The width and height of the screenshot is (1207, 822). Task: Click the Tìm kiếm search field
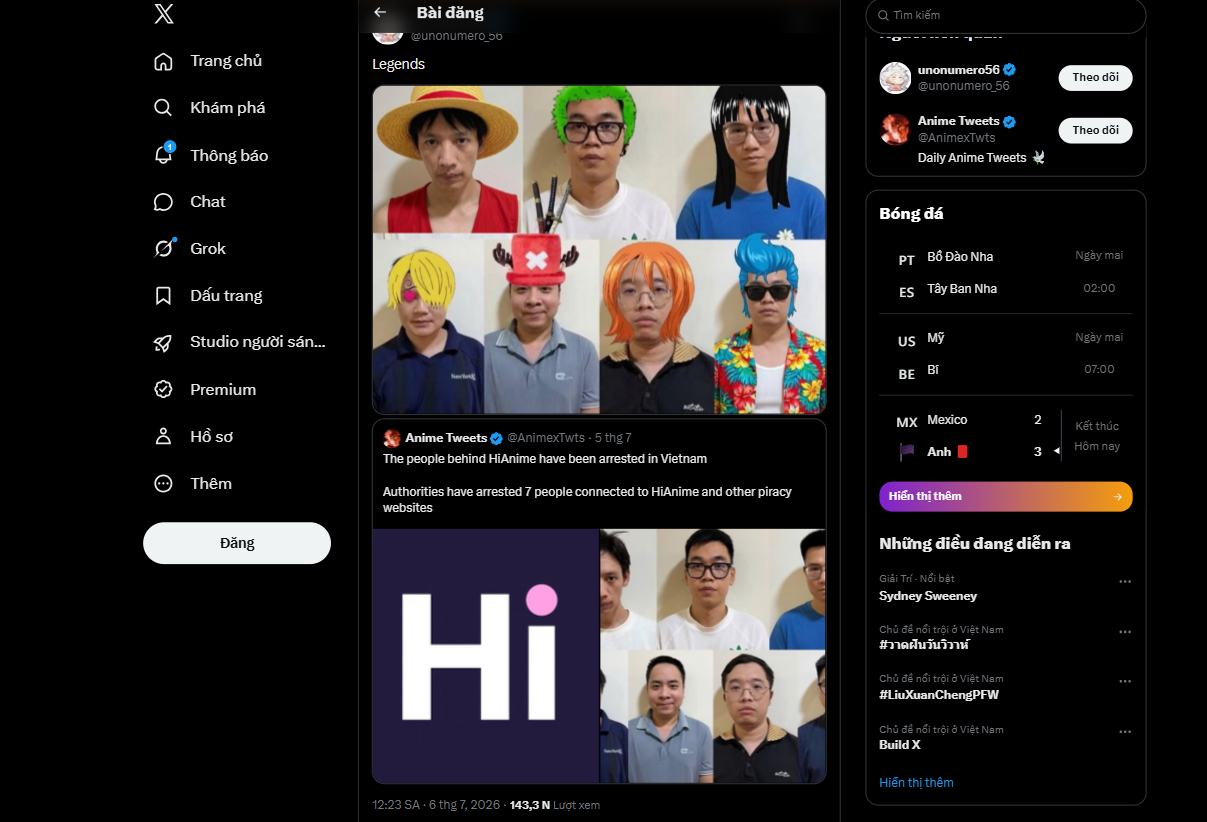click(1006, 15)
